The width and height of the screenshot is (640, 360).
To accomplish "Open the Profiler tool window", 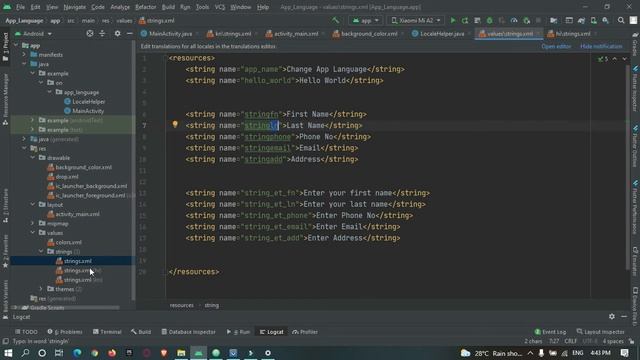I will tap(305, 332).
